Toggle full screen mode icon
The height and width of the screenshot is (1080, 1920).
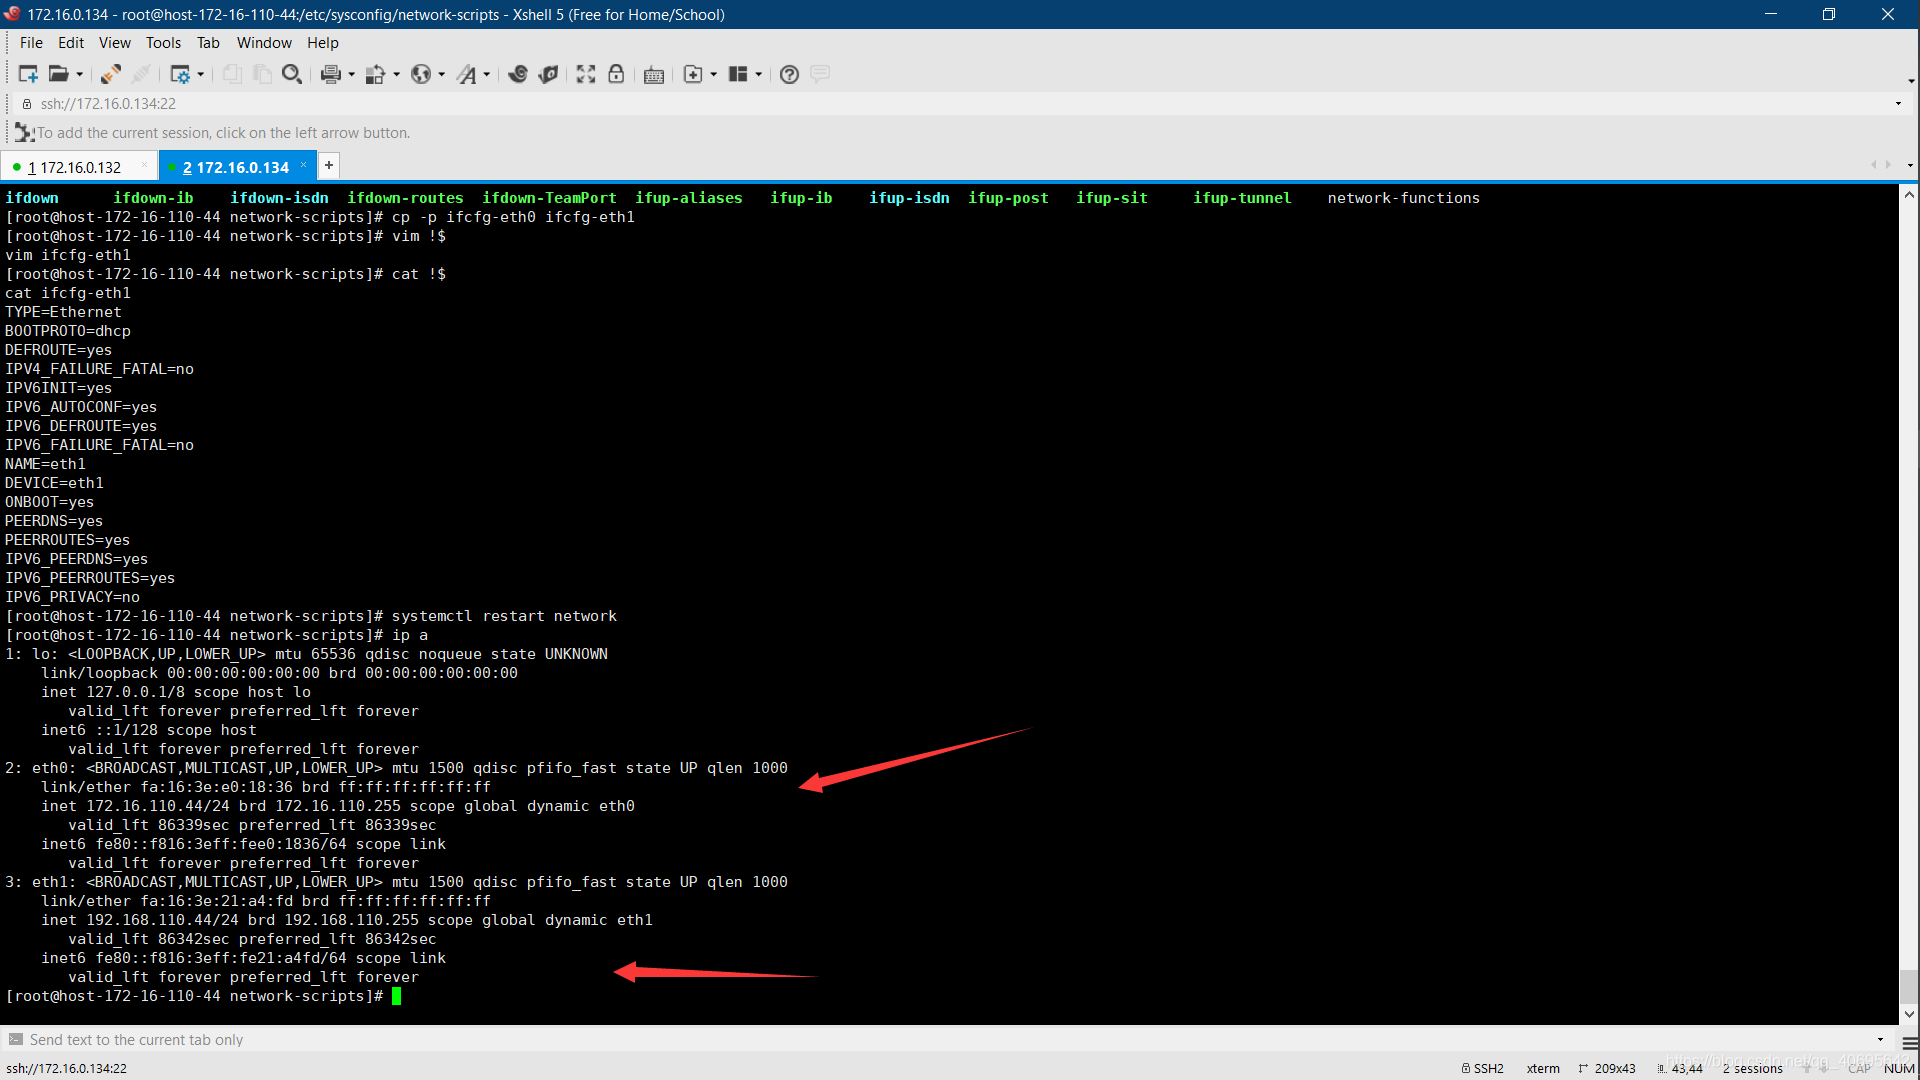(586, 74)
